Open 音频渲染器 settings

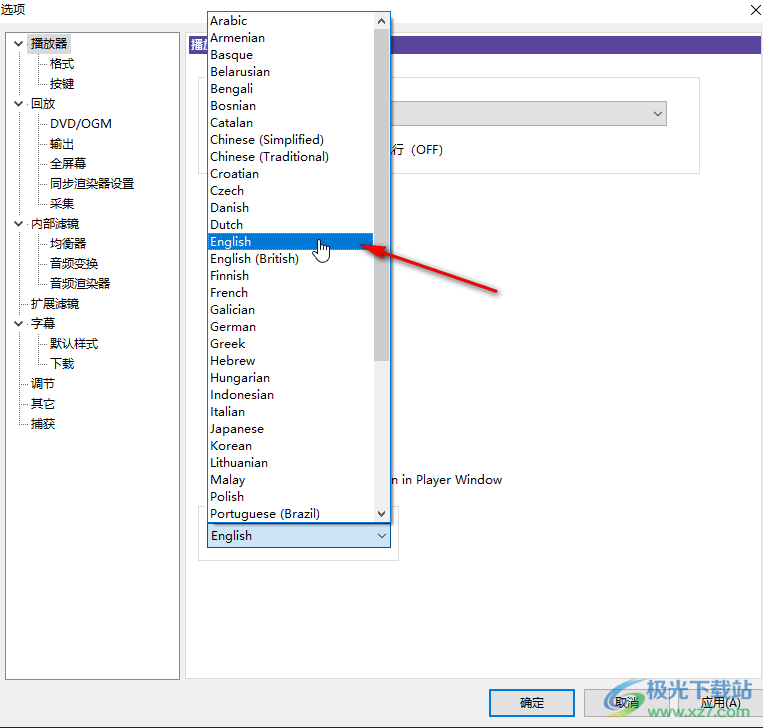coord(80,283)
